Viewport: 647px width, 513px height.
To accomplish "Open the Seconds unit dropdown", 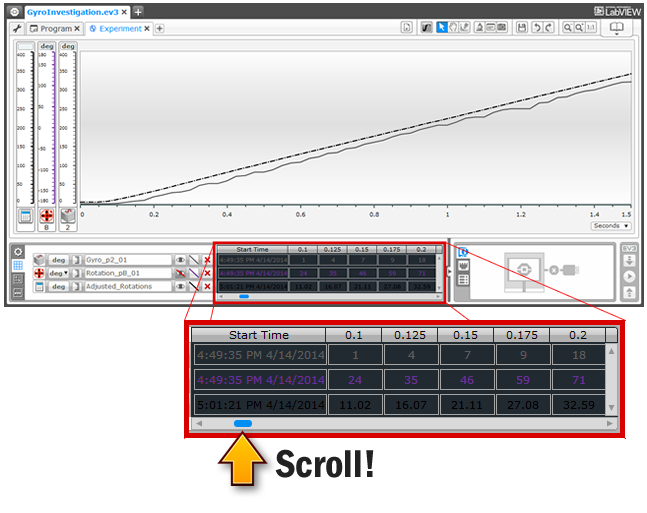I will click(x=611, y=226).
